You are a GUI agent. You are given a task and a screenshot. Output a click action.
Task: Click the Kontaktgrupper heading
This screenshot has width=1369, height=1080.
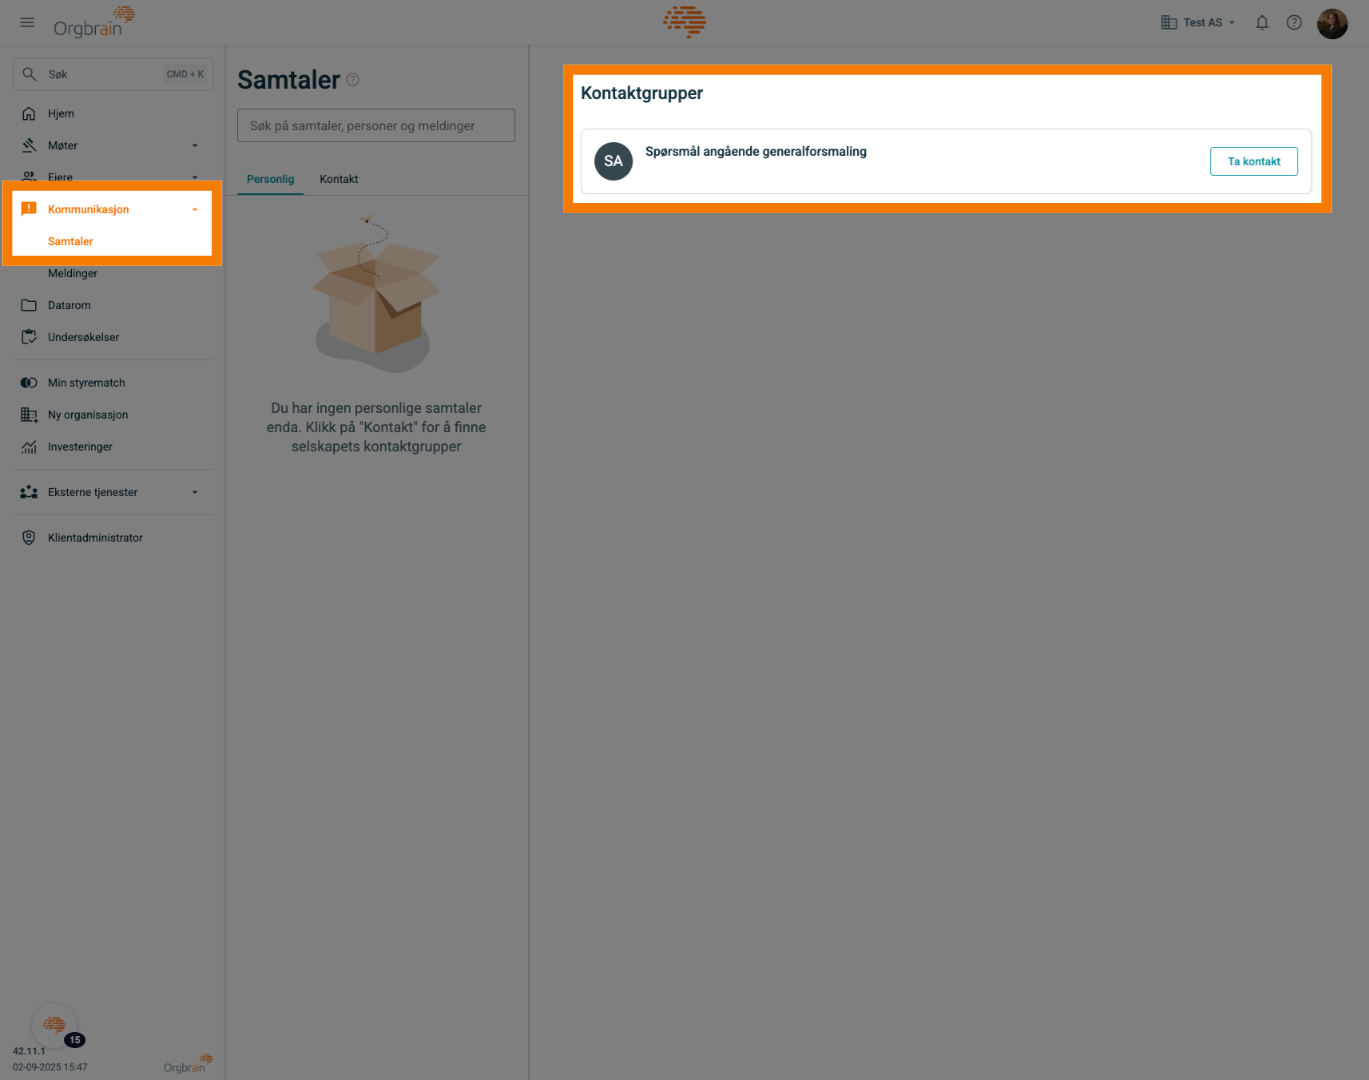click(x=642, y=93)
